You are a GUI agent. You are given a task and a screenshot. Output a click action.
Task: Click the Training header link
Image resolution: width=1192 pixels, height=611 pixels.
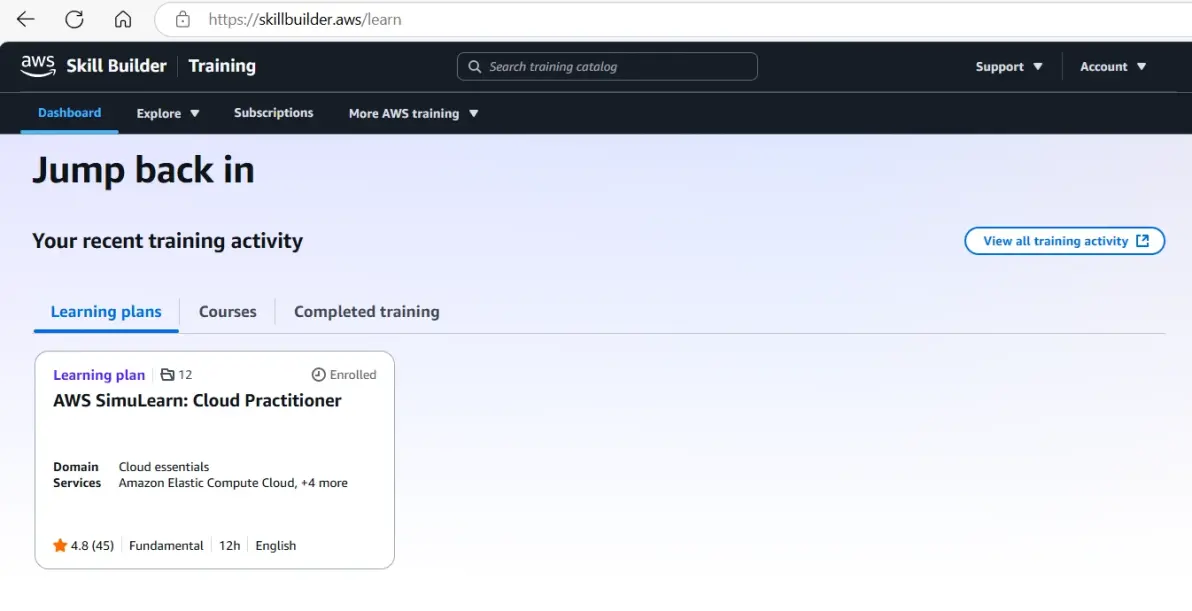coord(222,66)
